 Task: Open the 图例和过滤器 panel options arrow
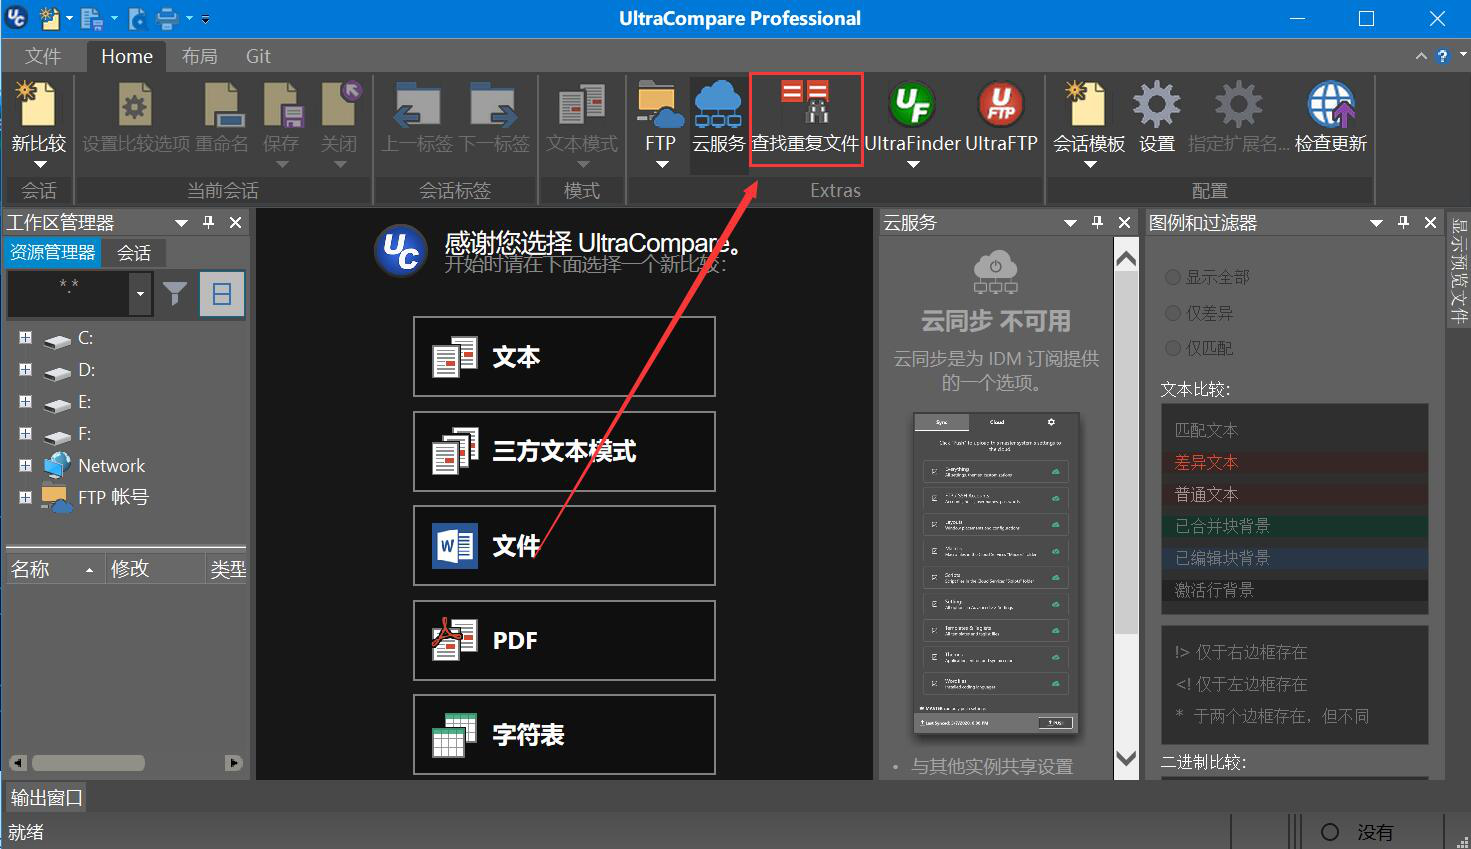point(1376,222)
